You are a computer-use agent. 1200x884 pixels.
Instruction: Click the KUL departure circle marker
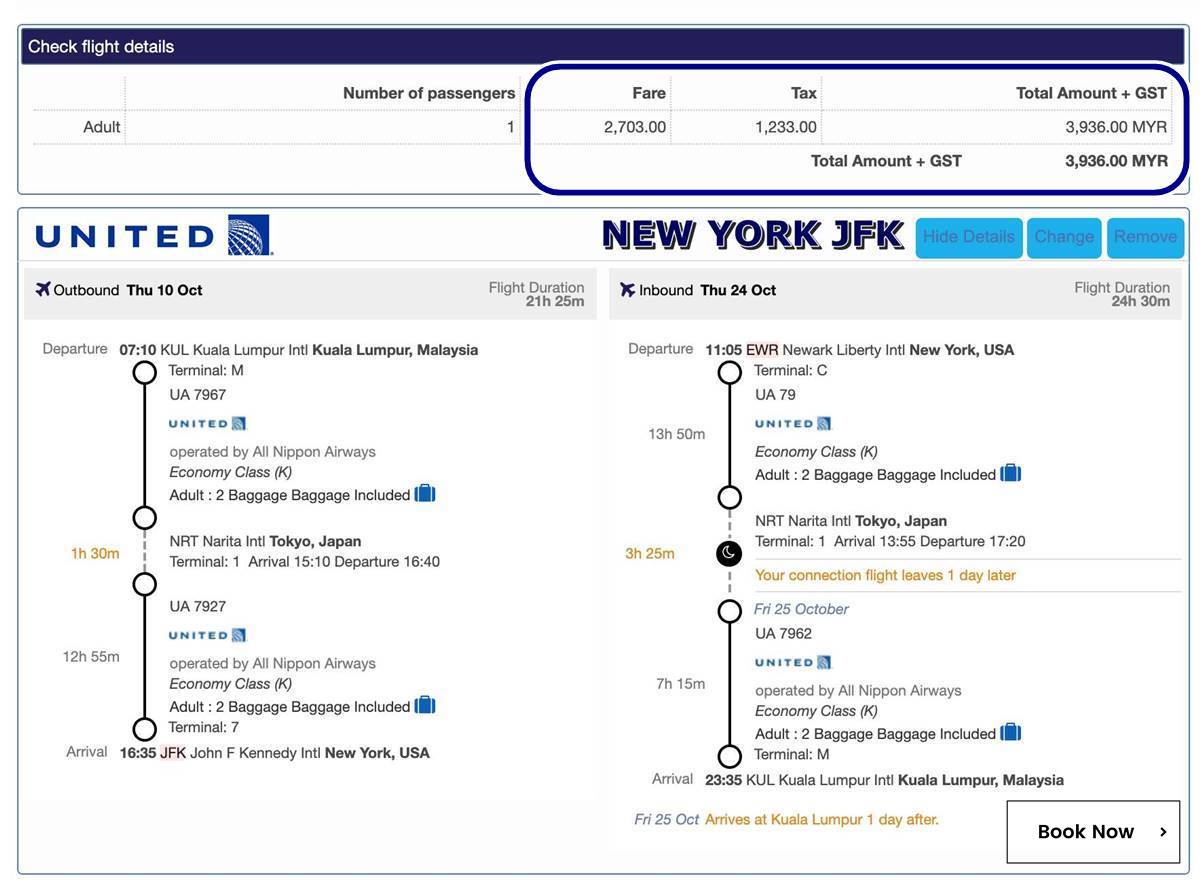coord(145,373)
